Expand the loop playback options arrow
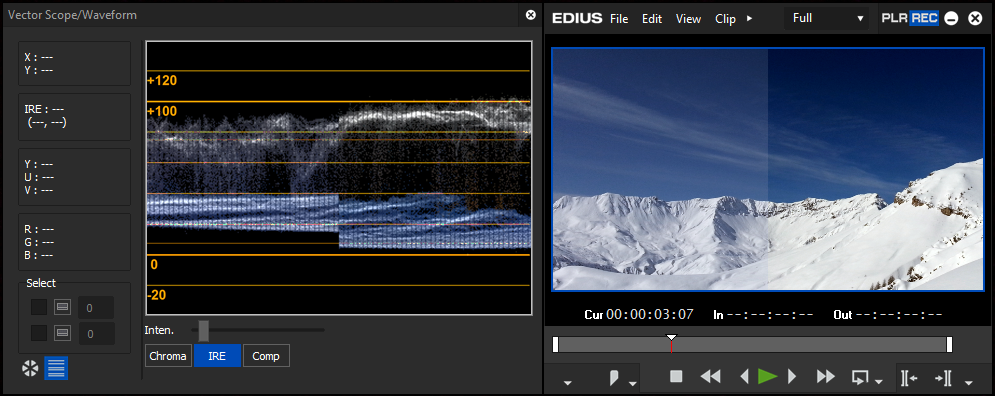This screenshot has width=995, height=396. point(879,382)
